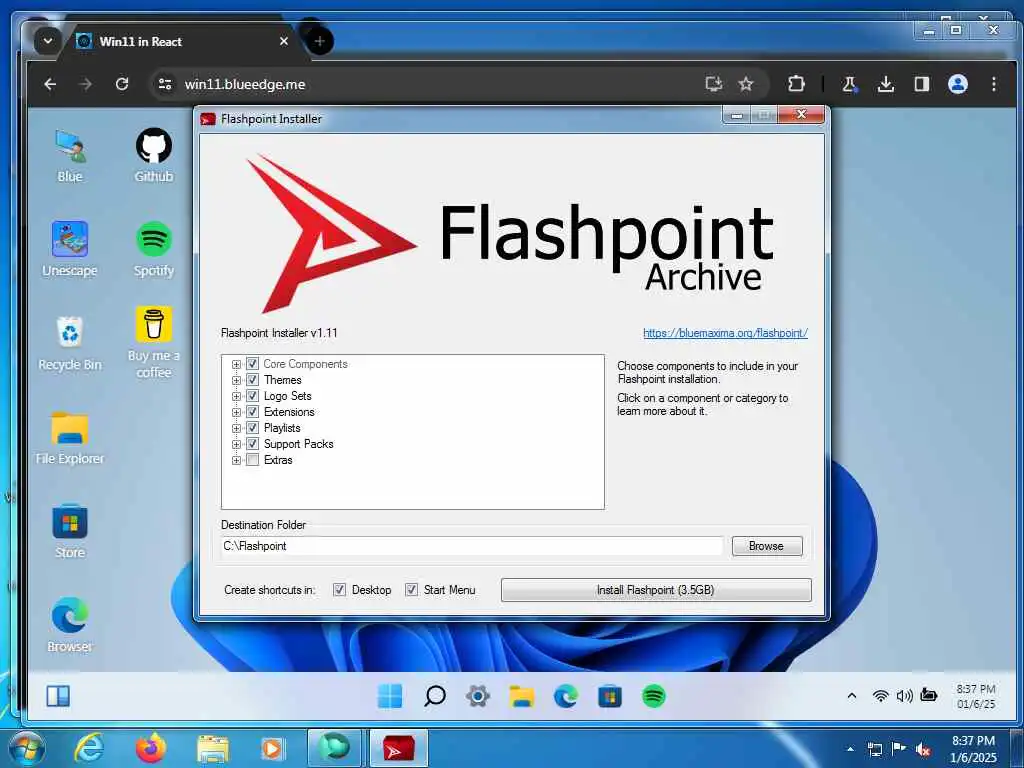Open the Win11 Start menu button
This screenshot has width=1024, height=768.
pyautogui.click(x=391, y=696)
